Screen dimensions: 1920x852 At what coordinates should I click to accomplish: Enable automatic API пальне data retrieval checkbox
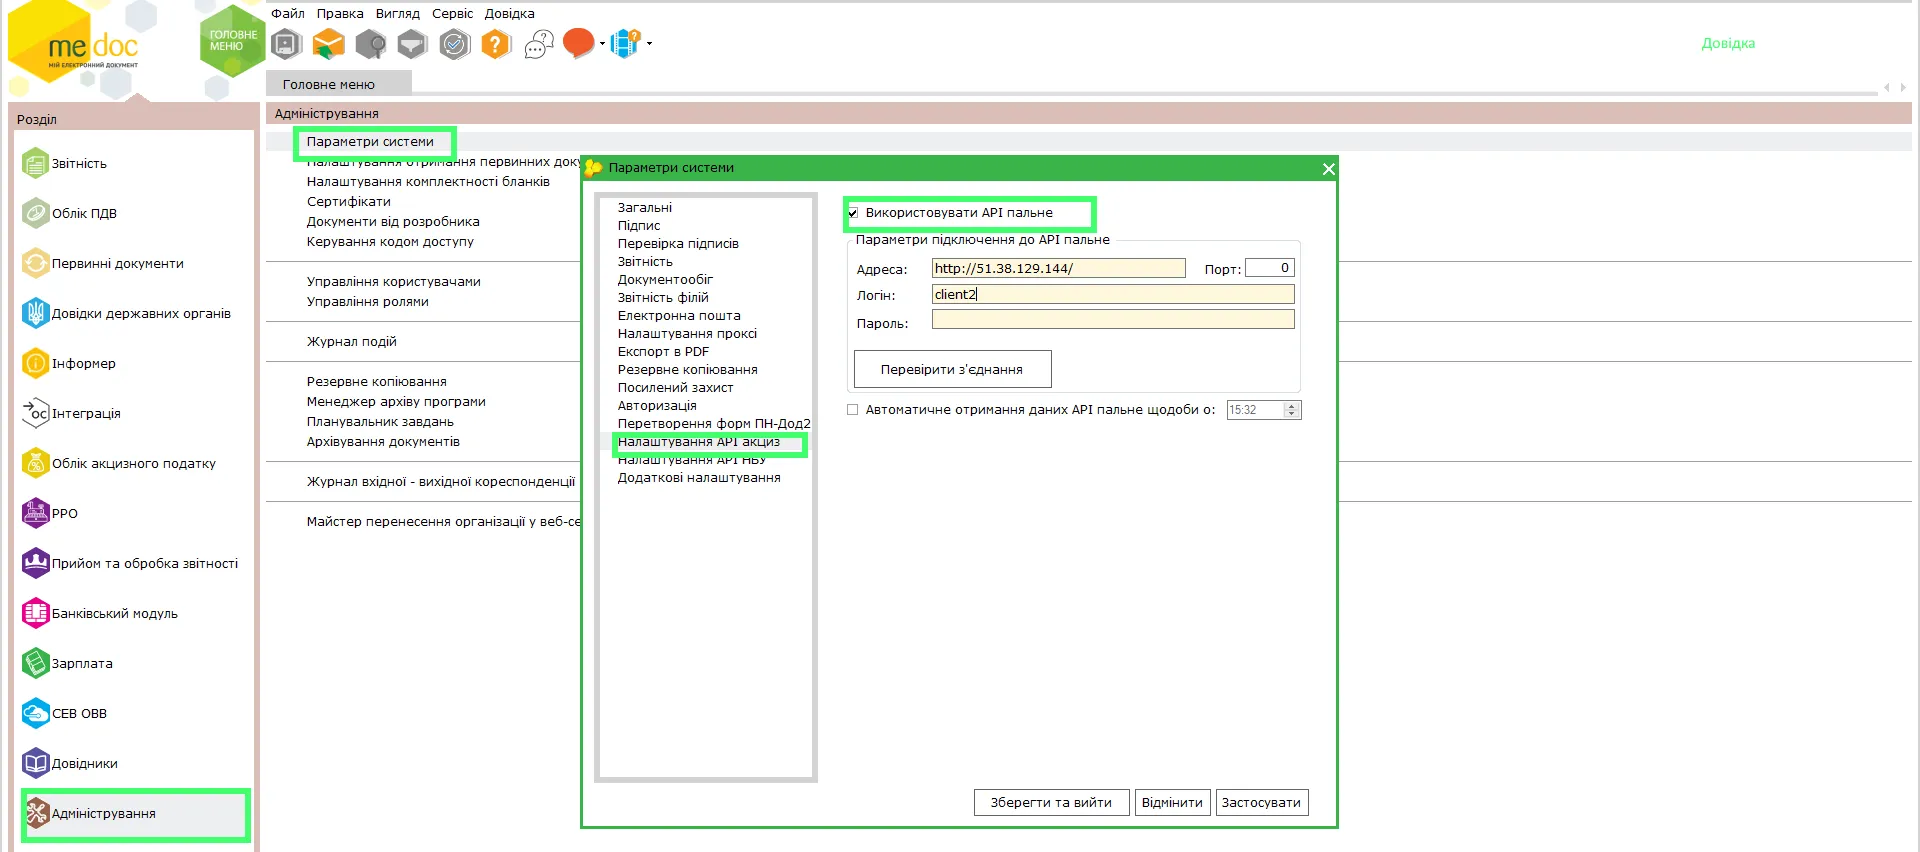tap(853, 410)
